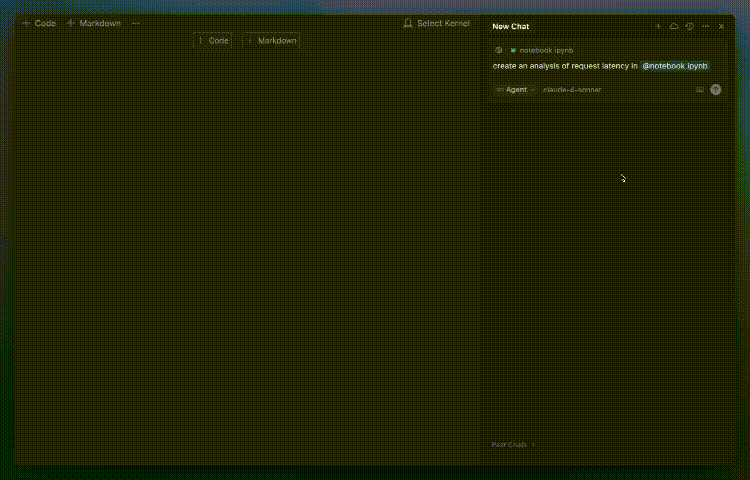Open the claude-4-sonnet model selector
Image resolution: width=750 pixels, height=480 pixels.
[x=572, y=90]
